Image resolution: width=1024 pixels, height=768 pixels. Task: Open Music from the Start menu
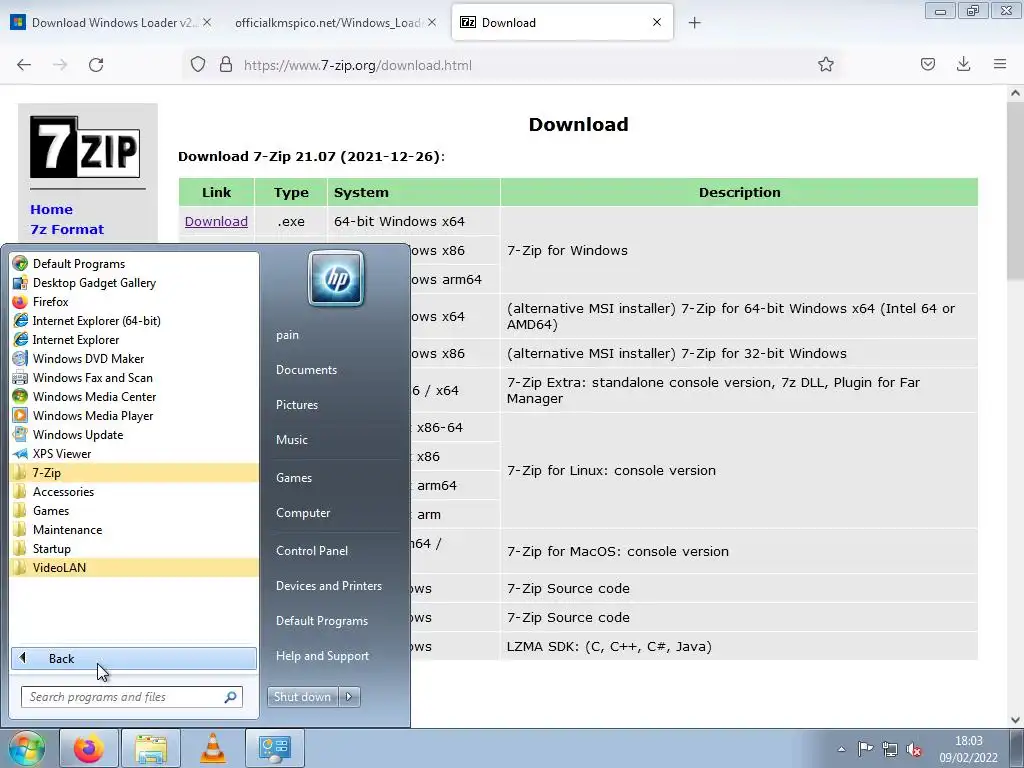pos(292,440)
